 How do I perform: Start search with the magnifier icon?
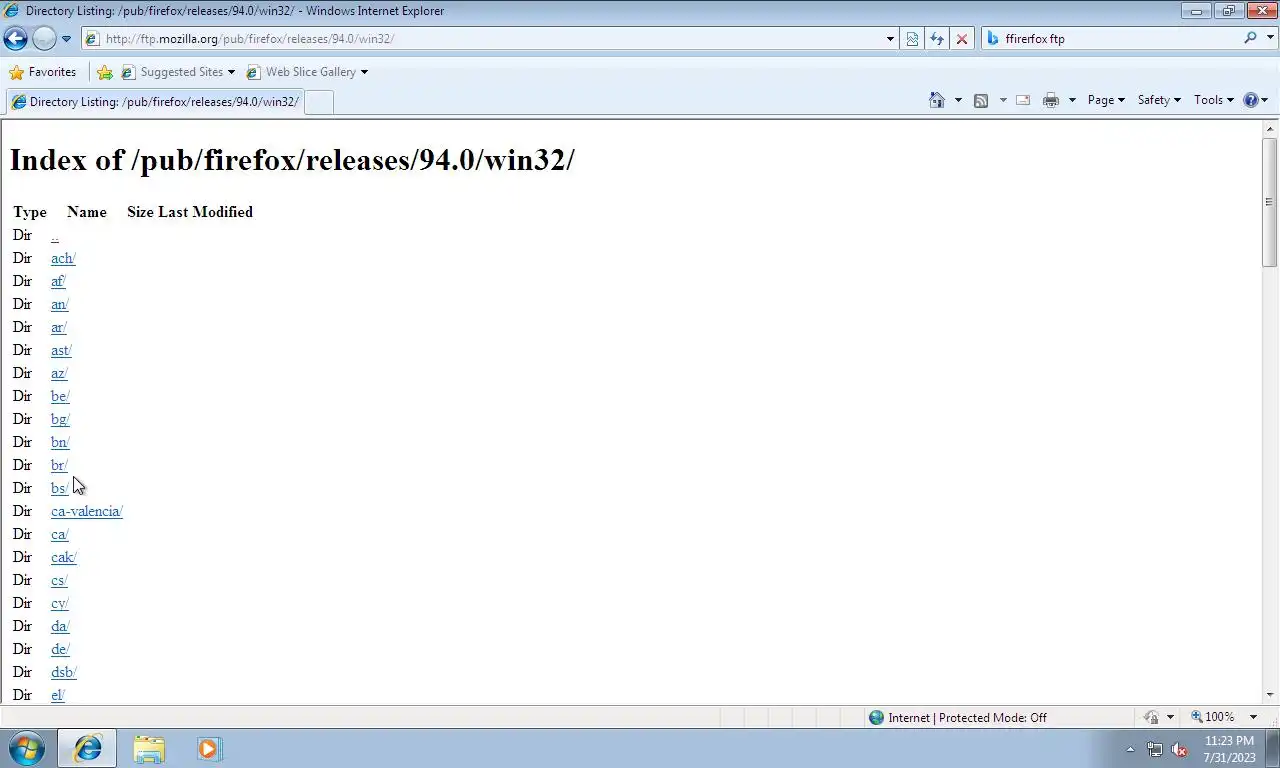1250,39
